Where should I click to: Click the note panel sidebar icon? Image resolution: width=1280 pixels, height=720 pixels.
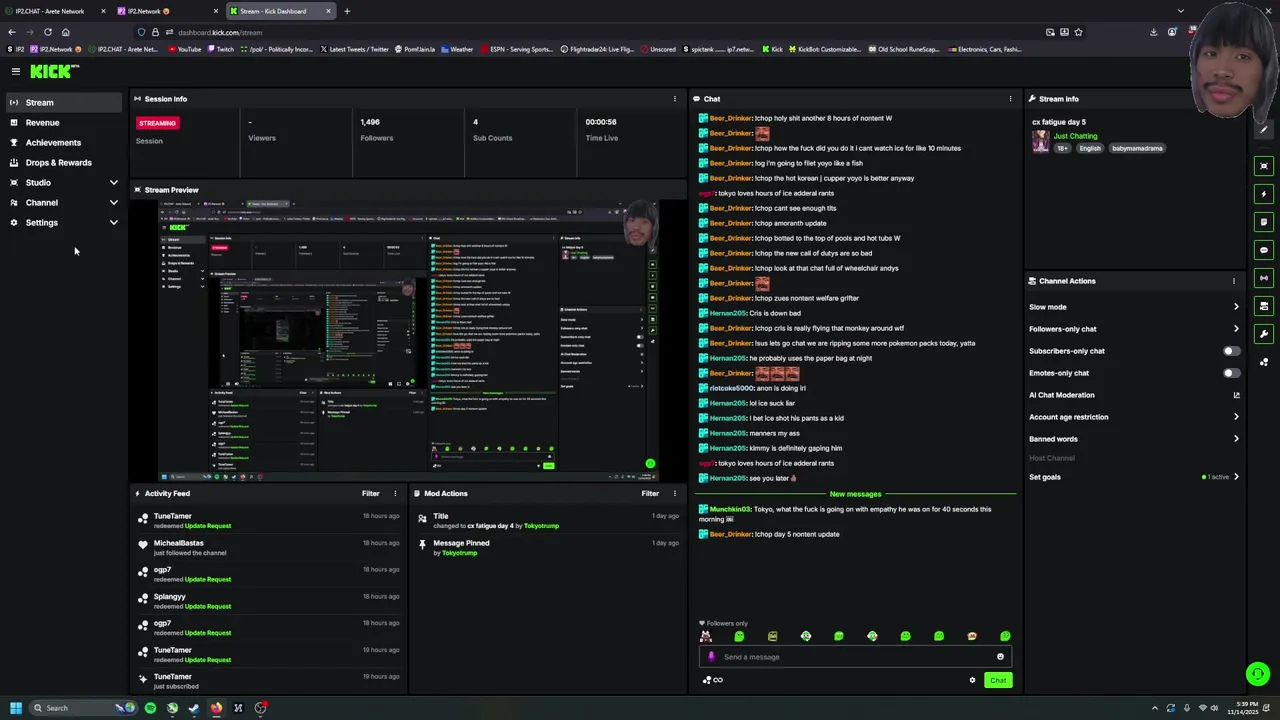[x=1264, y=222]
